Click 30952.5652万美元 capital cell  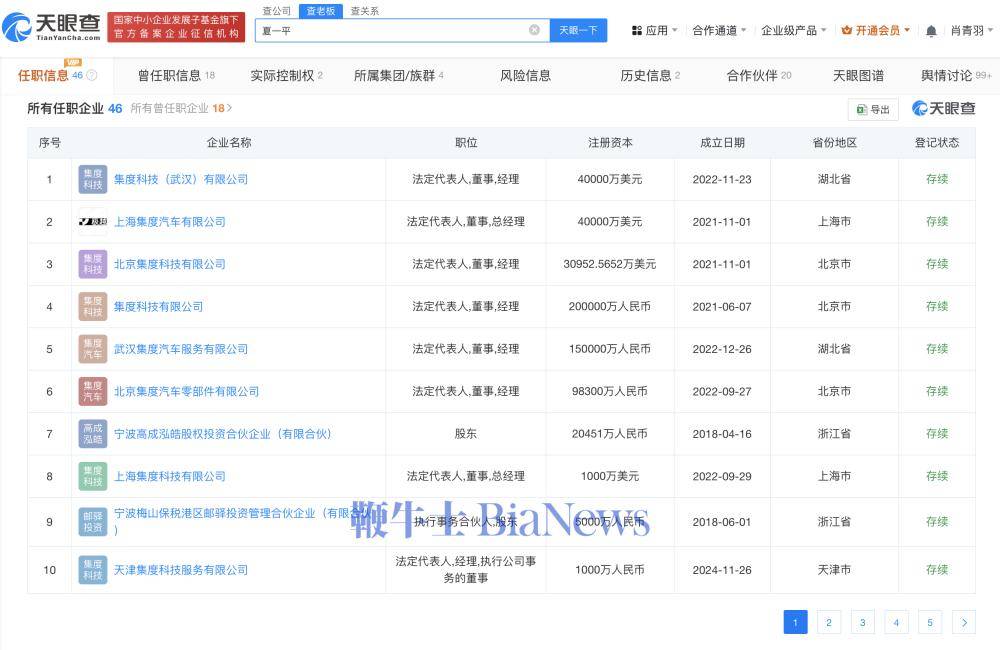610,264
